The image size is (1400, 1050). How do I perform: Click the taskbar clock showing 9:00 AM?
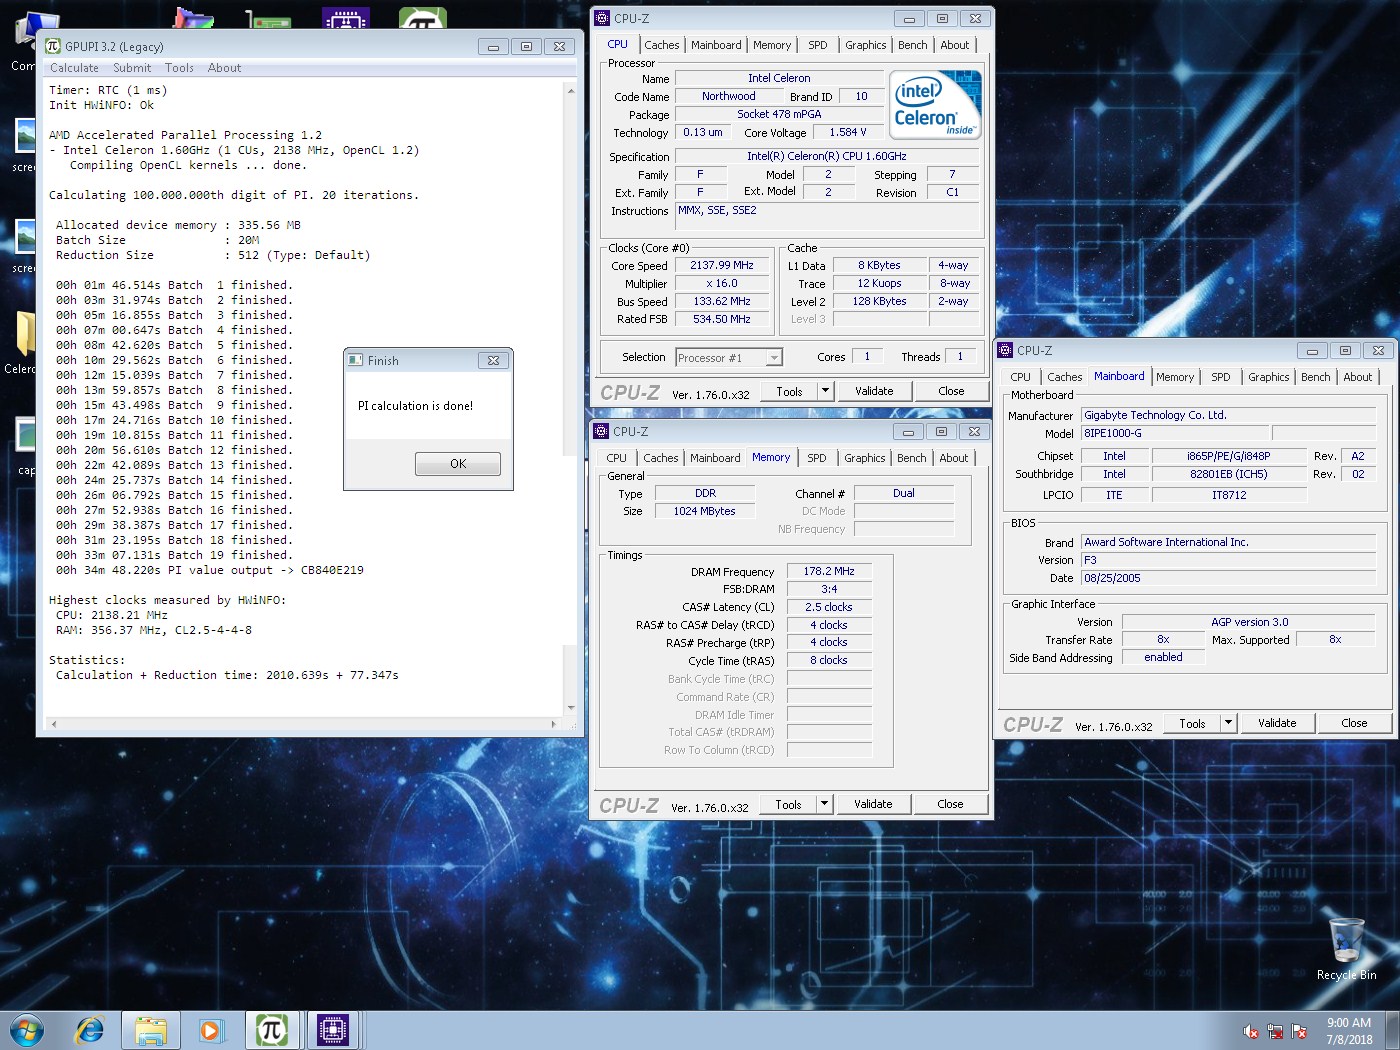(x=1349, y=1031)
